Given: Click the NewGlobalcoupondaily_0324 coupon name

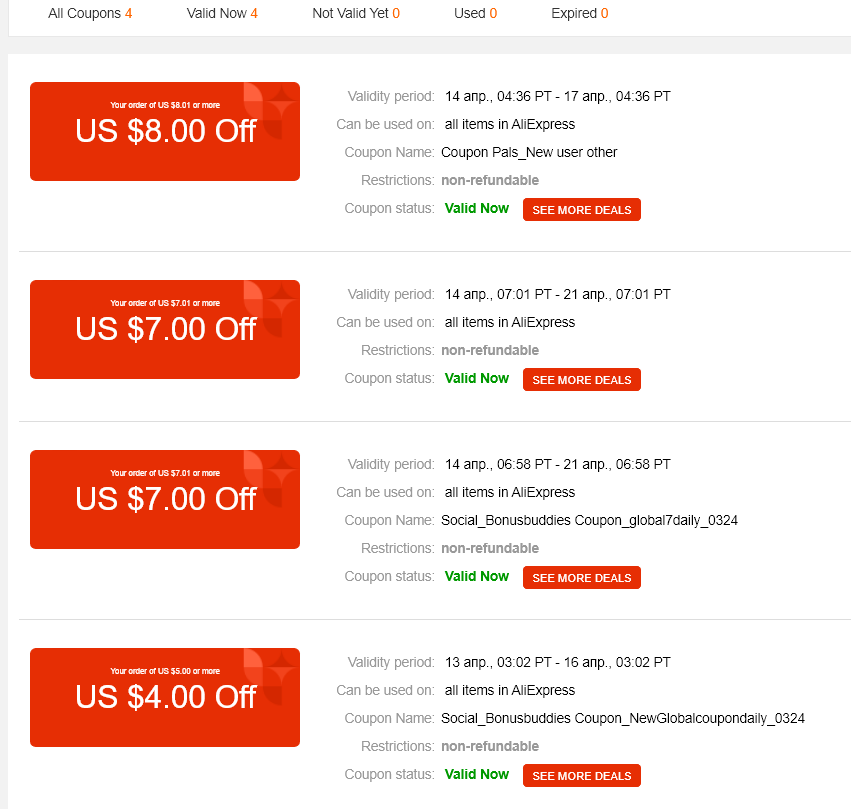Looking at the screenshot, I should coord(623,718).
